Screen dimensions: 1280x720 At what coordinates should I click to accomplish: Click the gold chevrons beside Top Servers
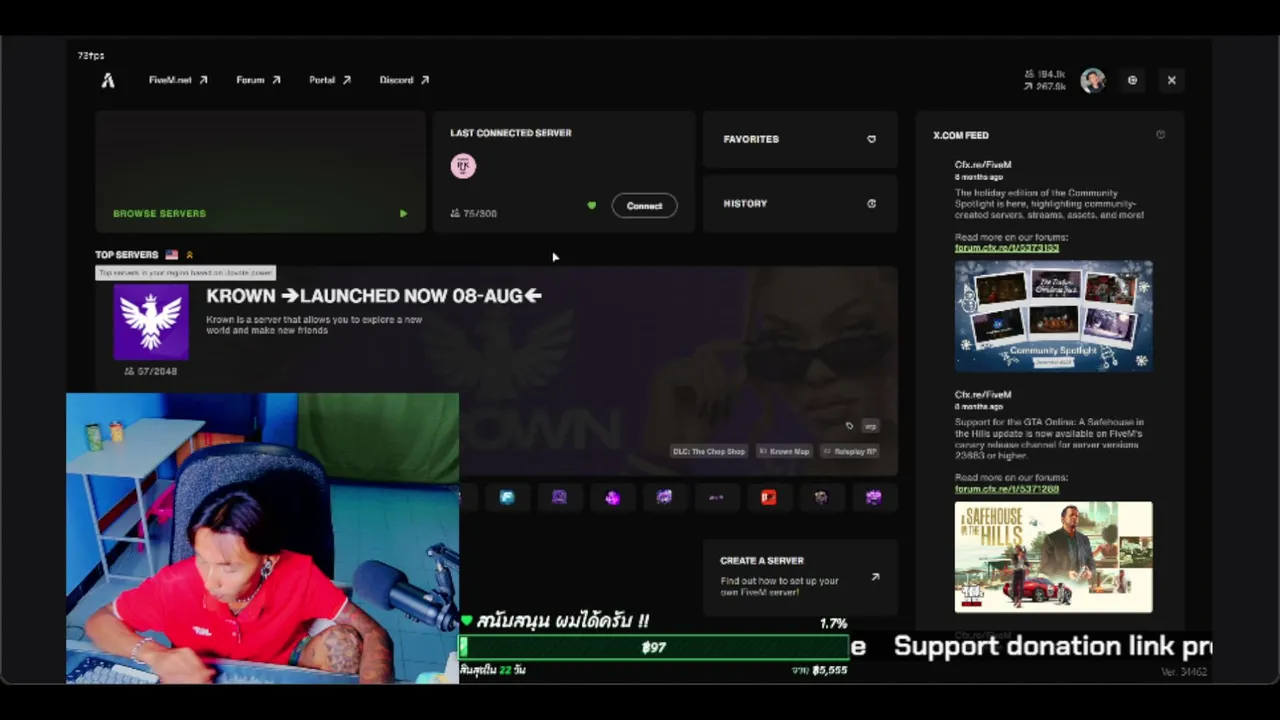[189, 255]
